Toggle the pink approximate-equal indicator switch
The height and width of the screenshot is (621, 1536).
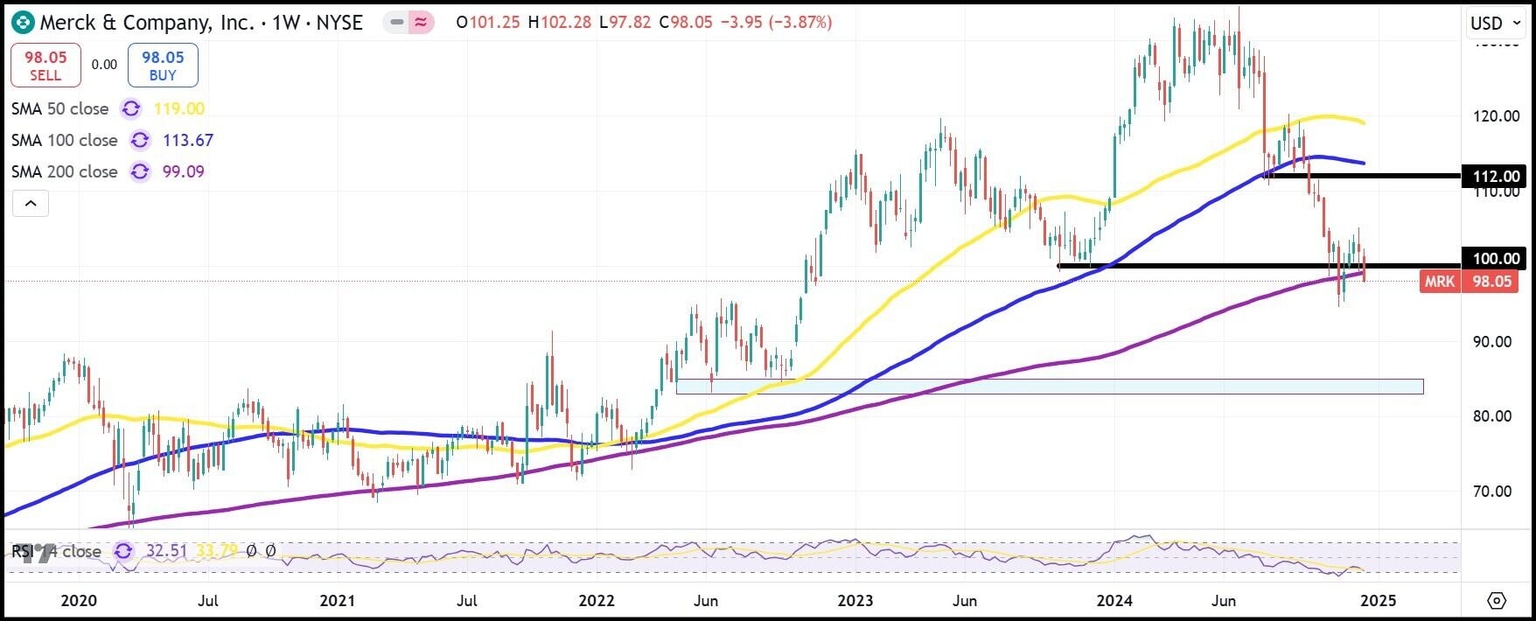[x=421, y=22]
